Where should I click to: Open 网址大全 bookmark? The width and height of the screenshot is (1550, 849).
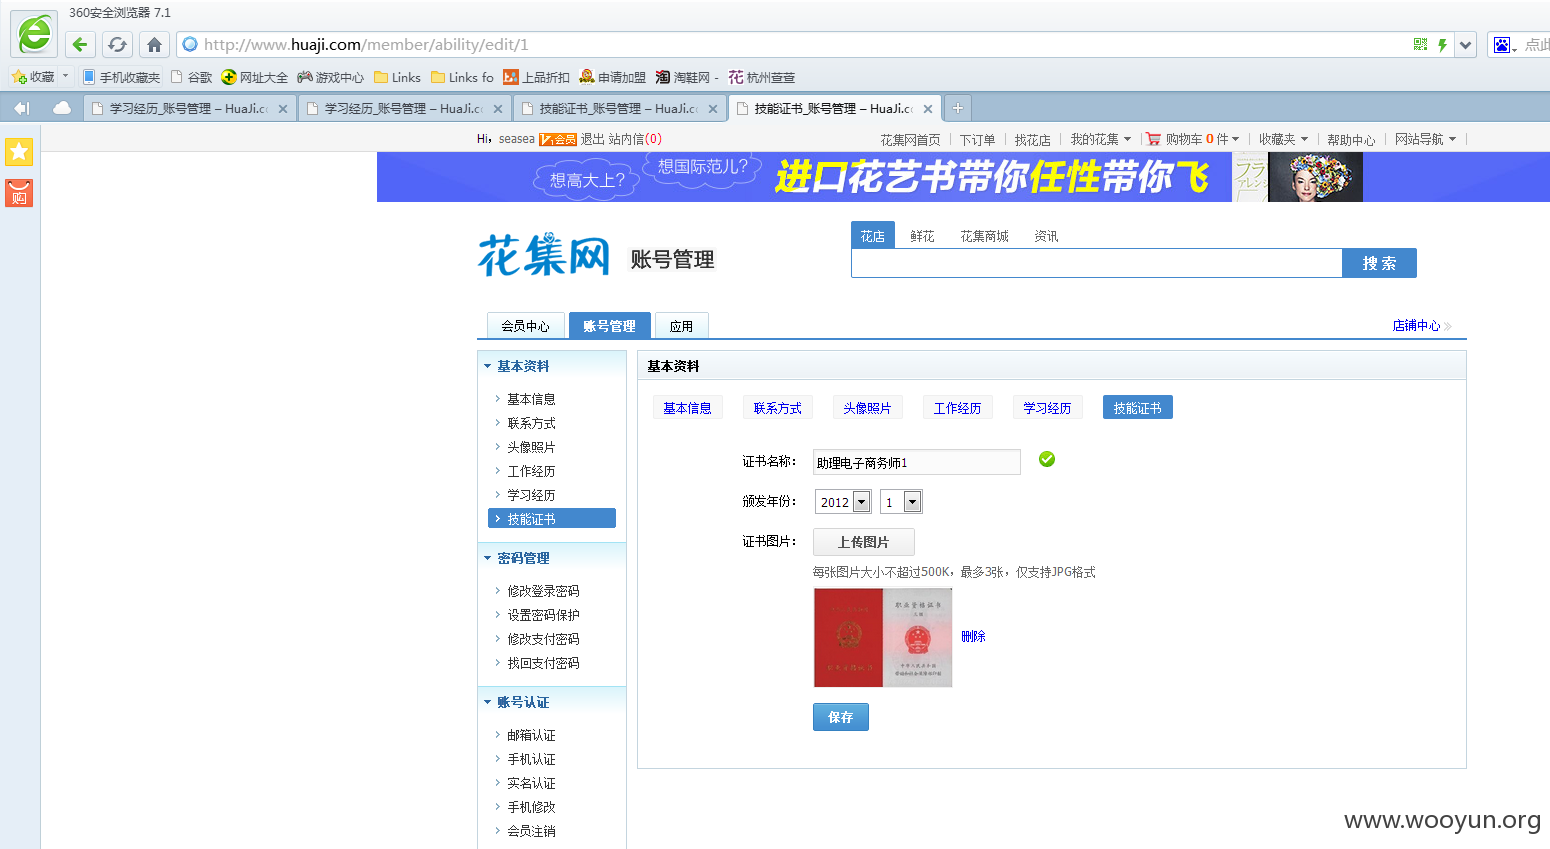254,77
